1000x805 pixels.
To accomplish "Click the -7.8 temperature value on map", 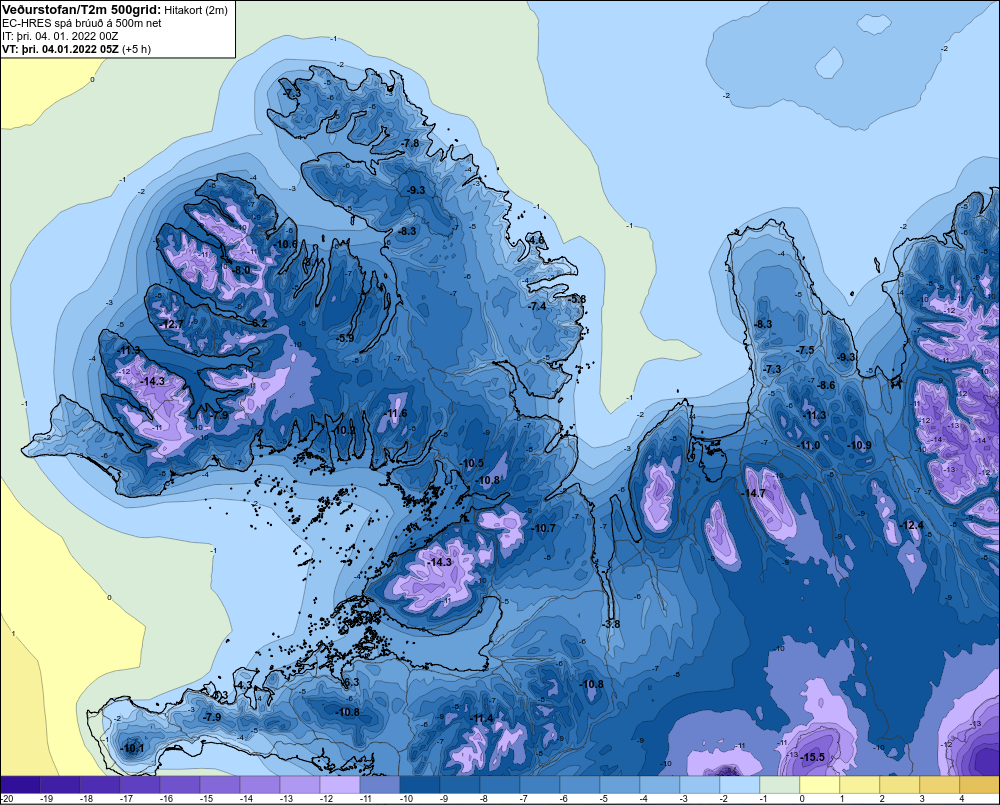I will [410, 143].
